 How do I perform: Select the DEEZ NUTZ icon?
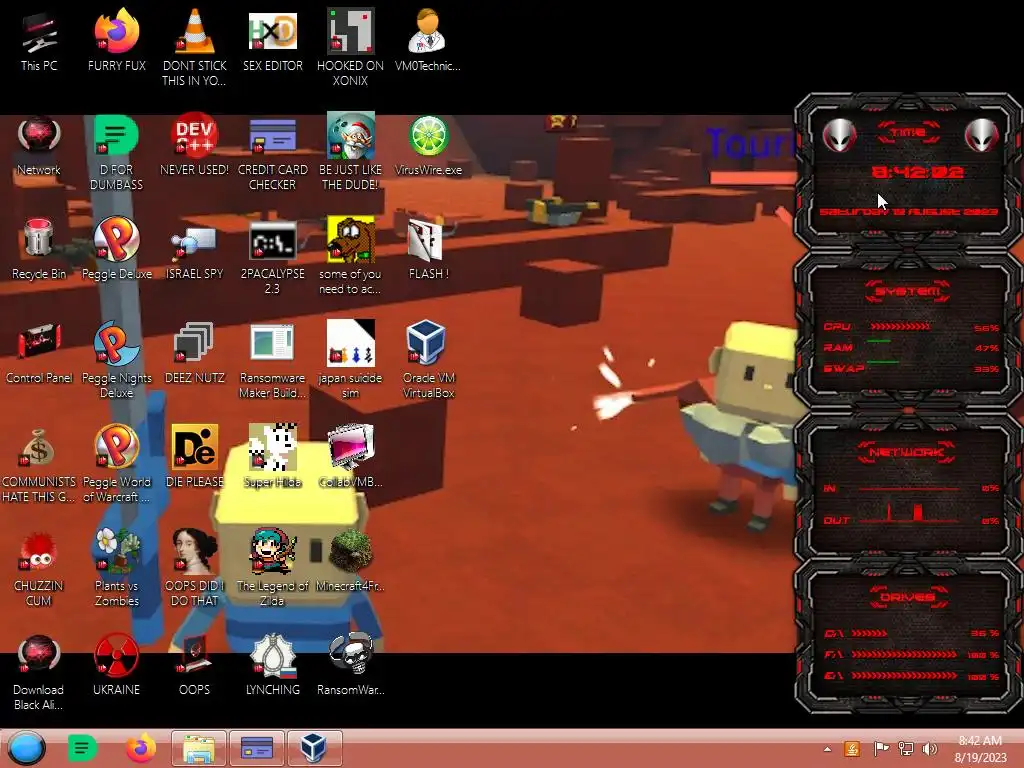coord(195,353)
